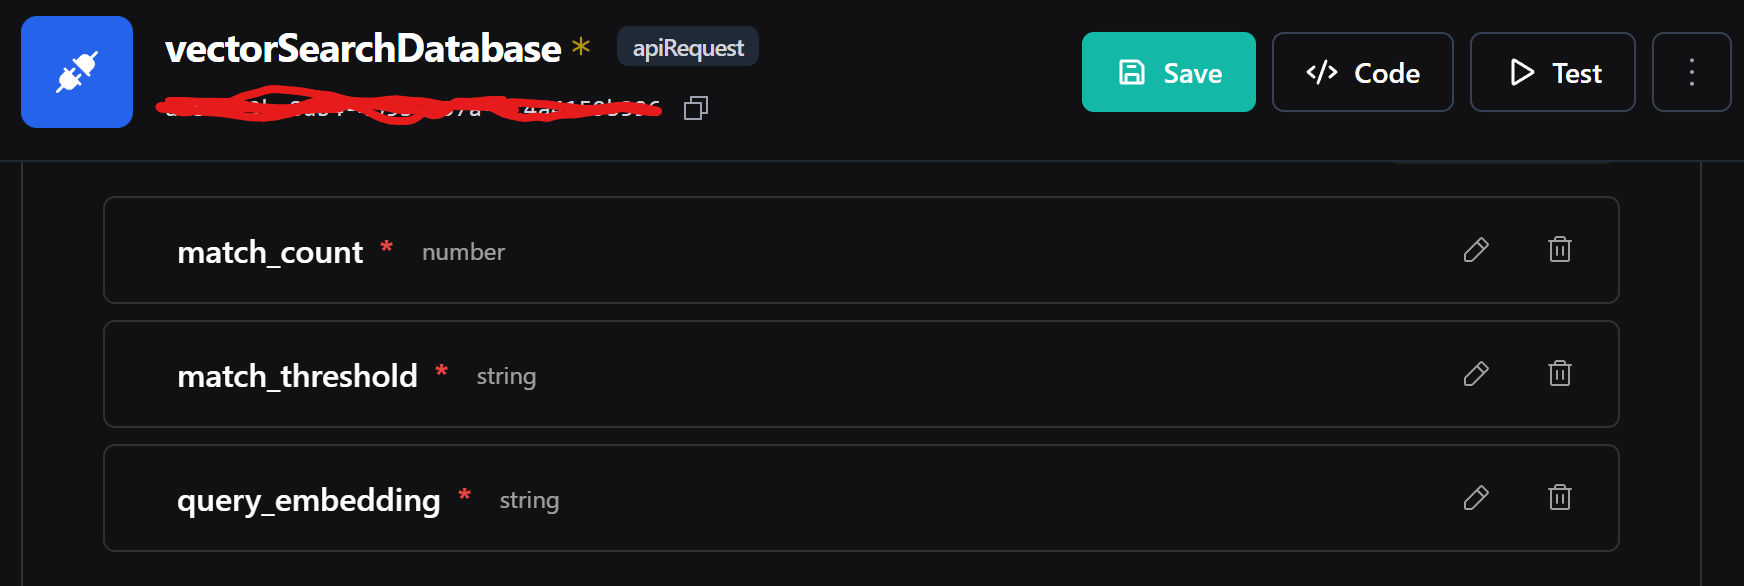
Task: Open the Code view
Action: click(1362, 72)
